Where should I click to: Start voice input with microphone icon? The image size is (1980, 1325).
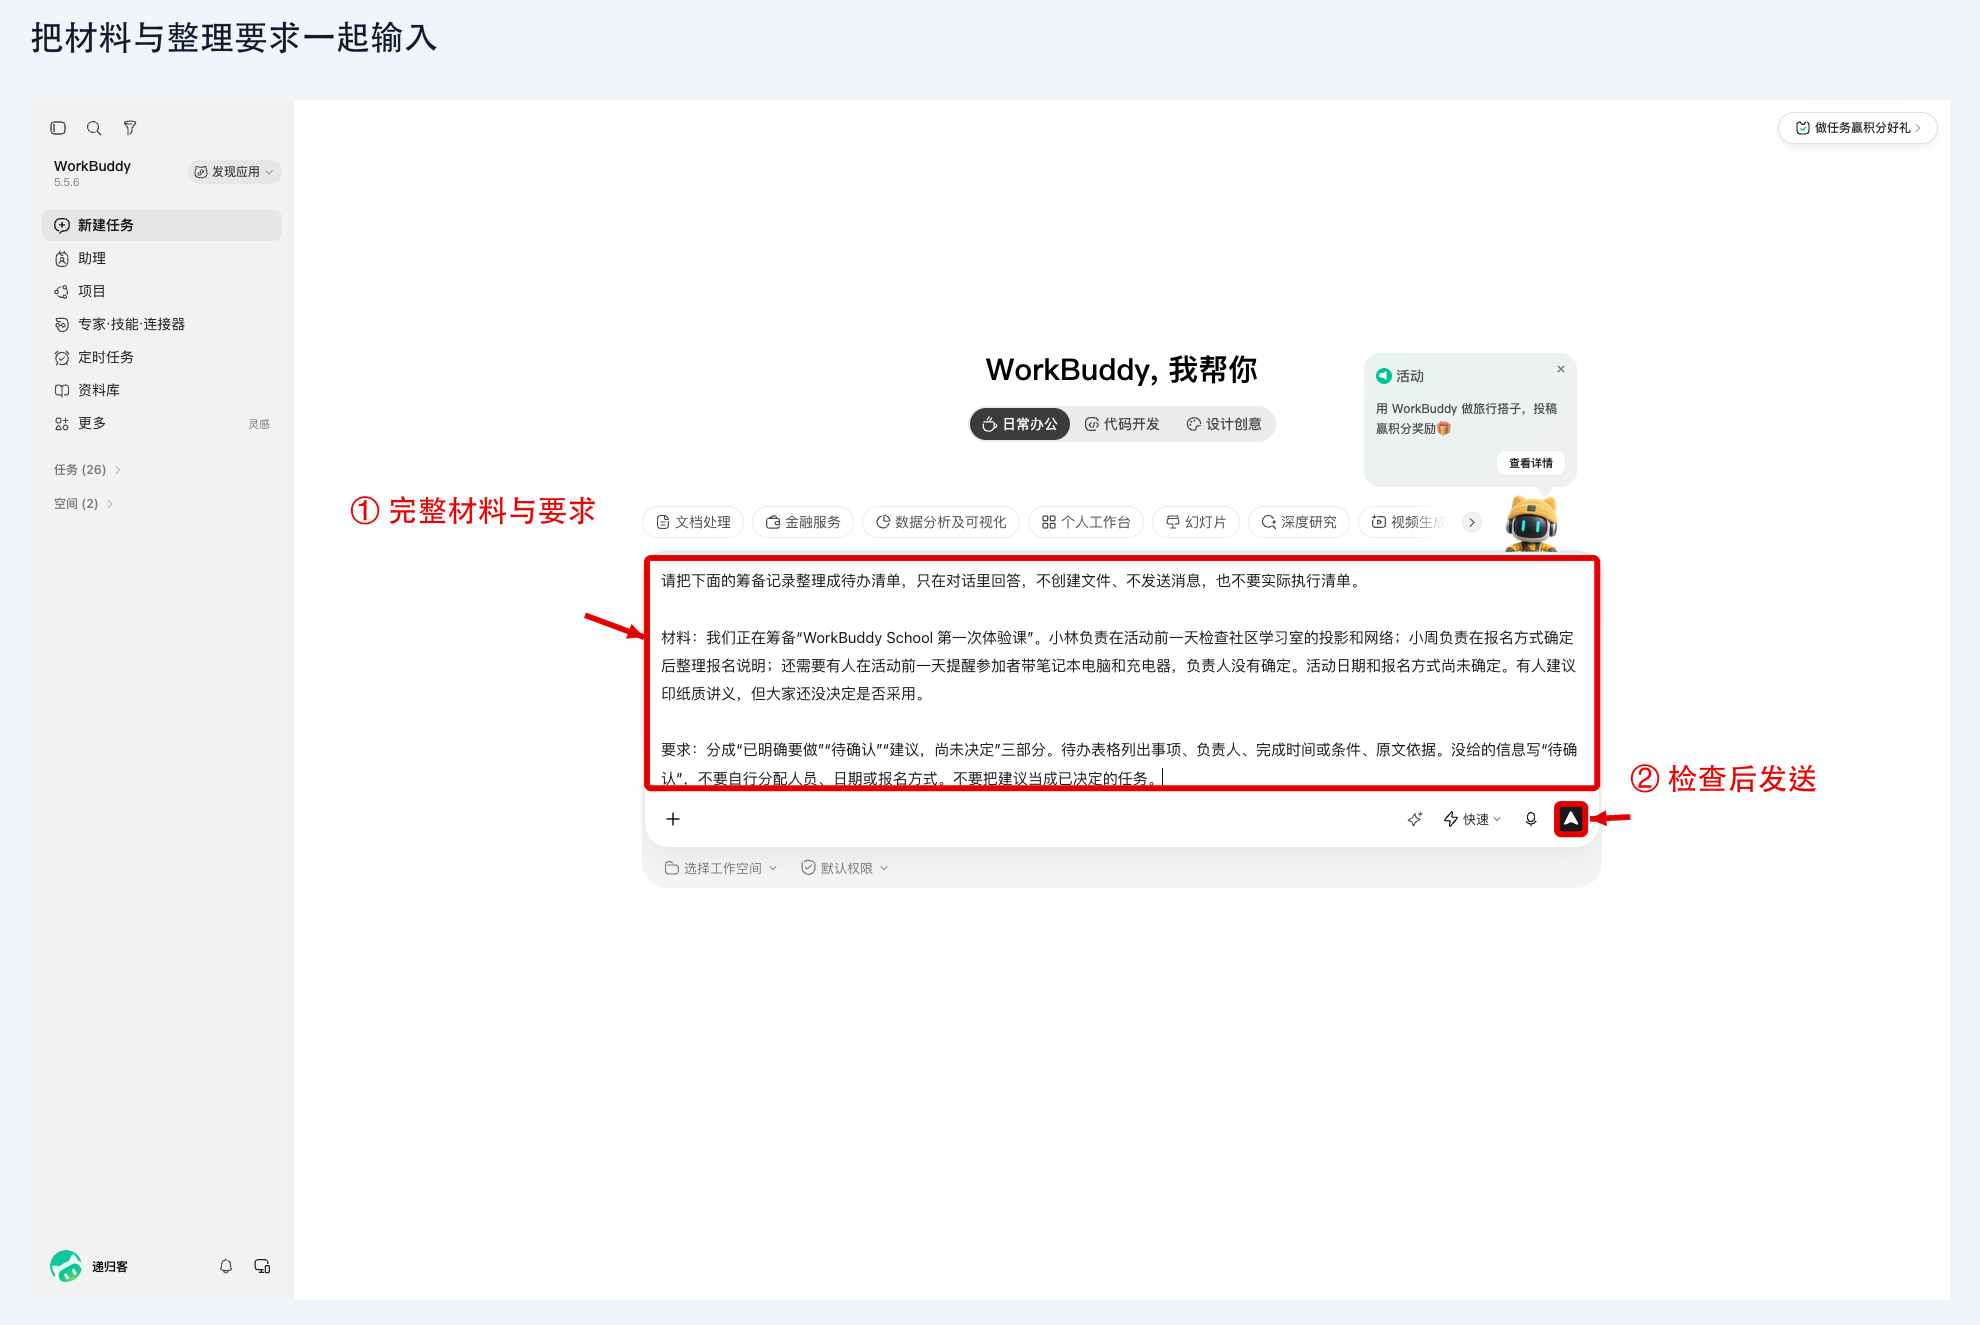point(1531,819)
